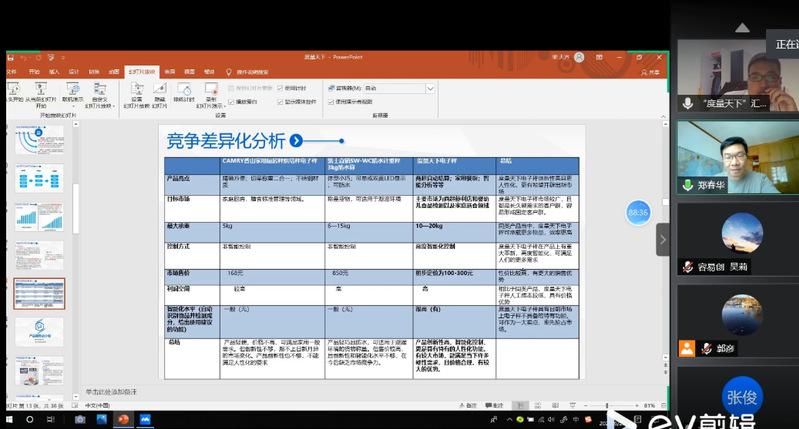
Task: Select the flowchart boxes slide thumbnail
Action: click(x=39, y=178)
